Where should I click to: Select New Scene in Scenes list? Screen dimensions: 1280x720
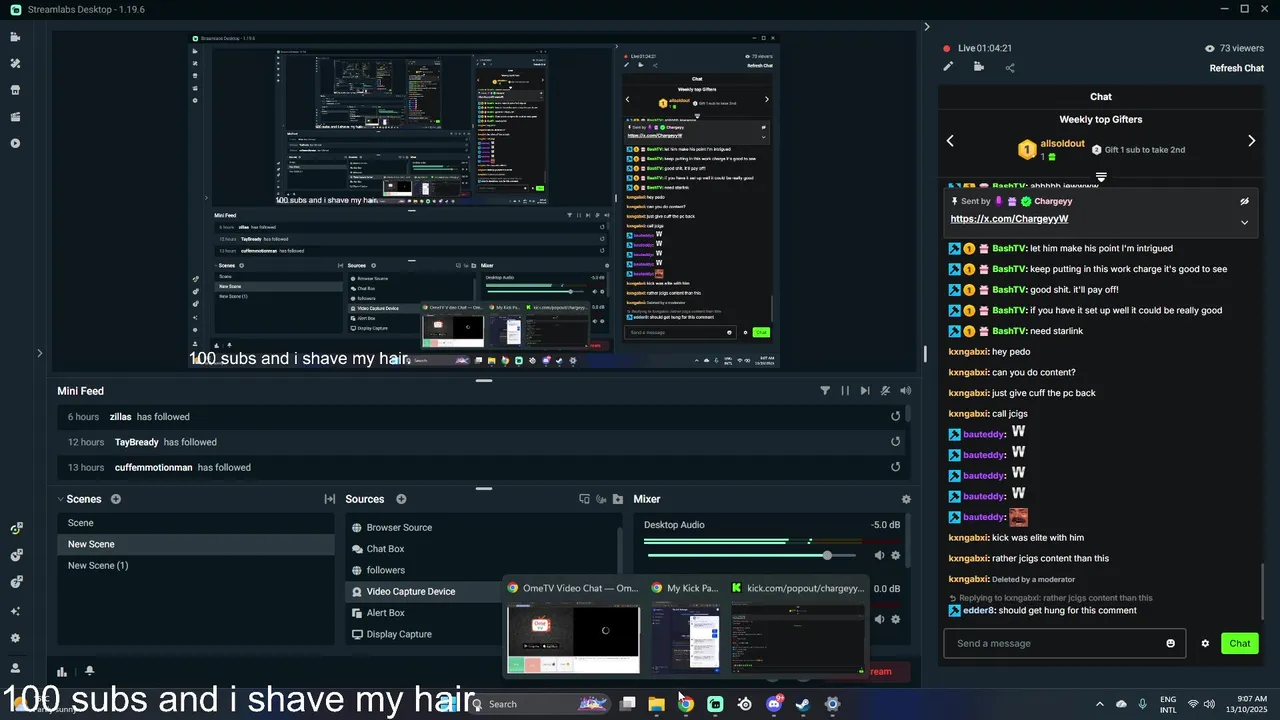pos(195,544)
